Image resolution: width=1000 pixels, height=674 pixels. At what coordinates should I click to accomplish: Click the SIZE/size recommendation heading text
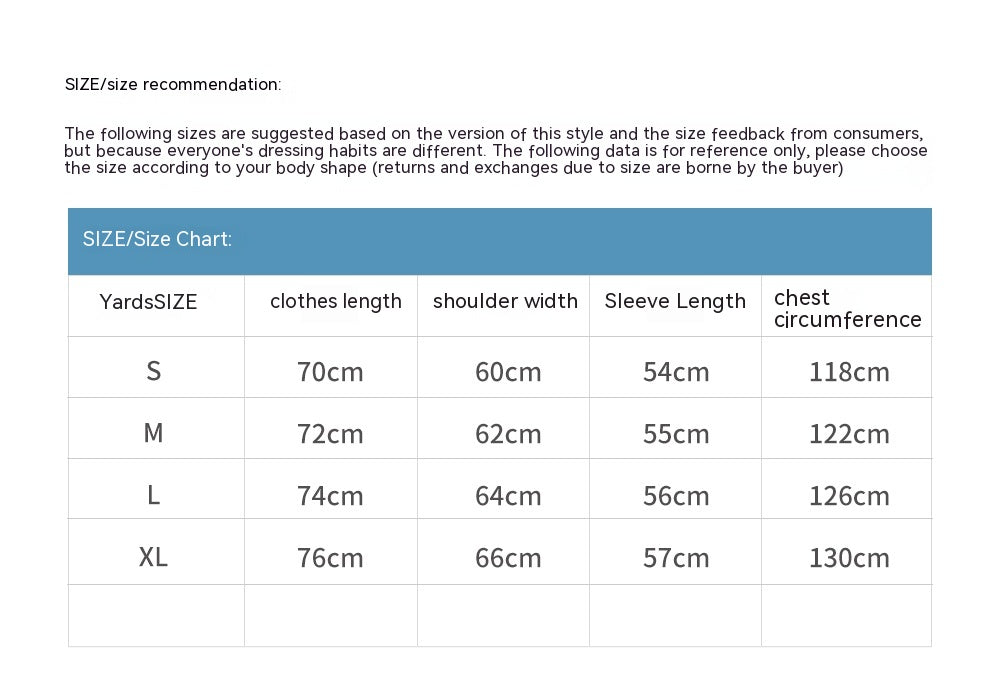coord(173,85)
